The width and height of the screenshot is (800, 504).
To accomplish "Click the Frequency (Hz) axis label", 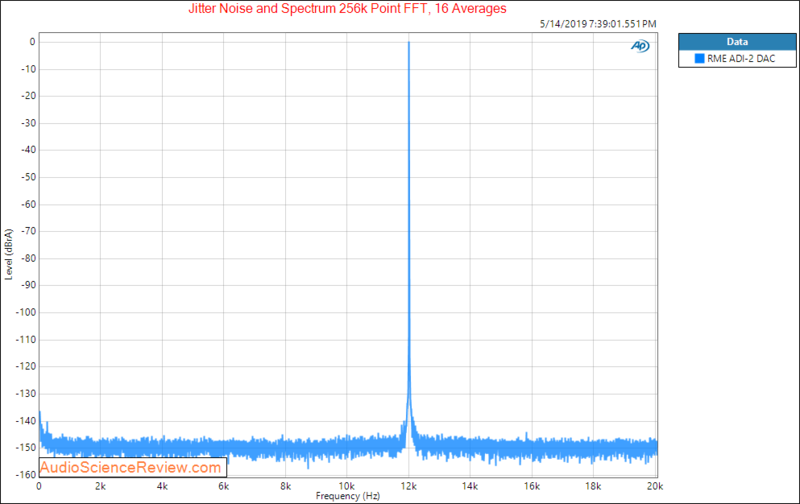I will coord(347,496).
